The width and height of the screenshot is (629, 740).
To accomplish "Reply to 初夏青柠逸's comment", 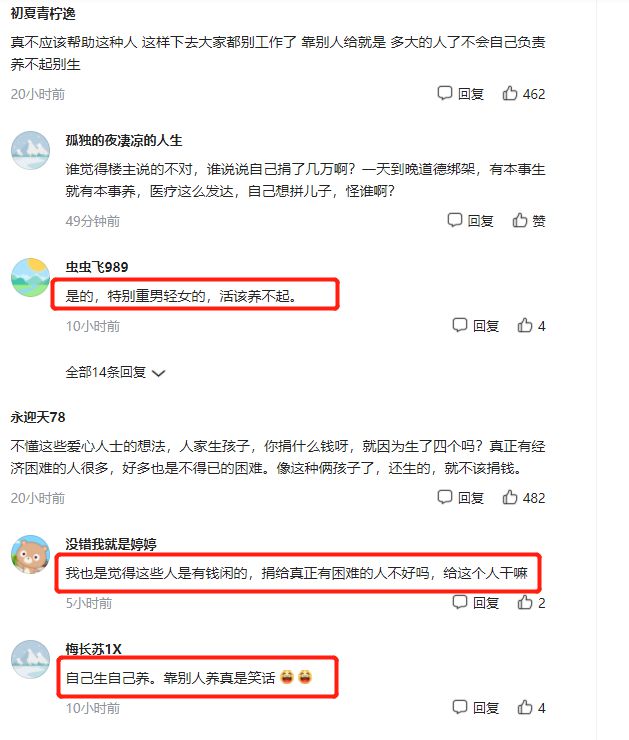I will 461,93.
